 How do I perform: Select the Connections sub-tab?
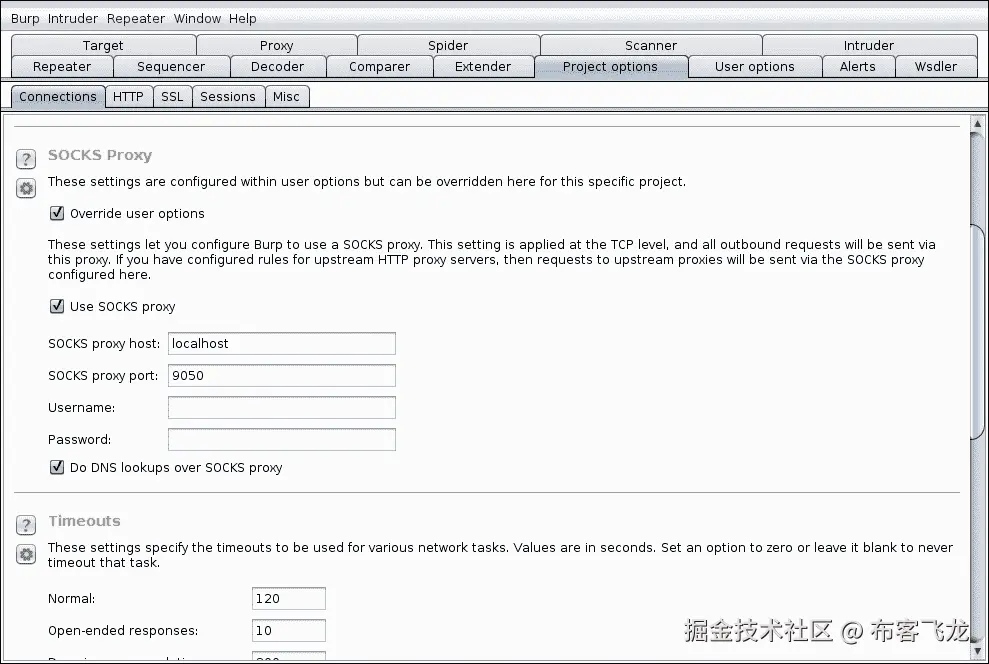point(58,96)
